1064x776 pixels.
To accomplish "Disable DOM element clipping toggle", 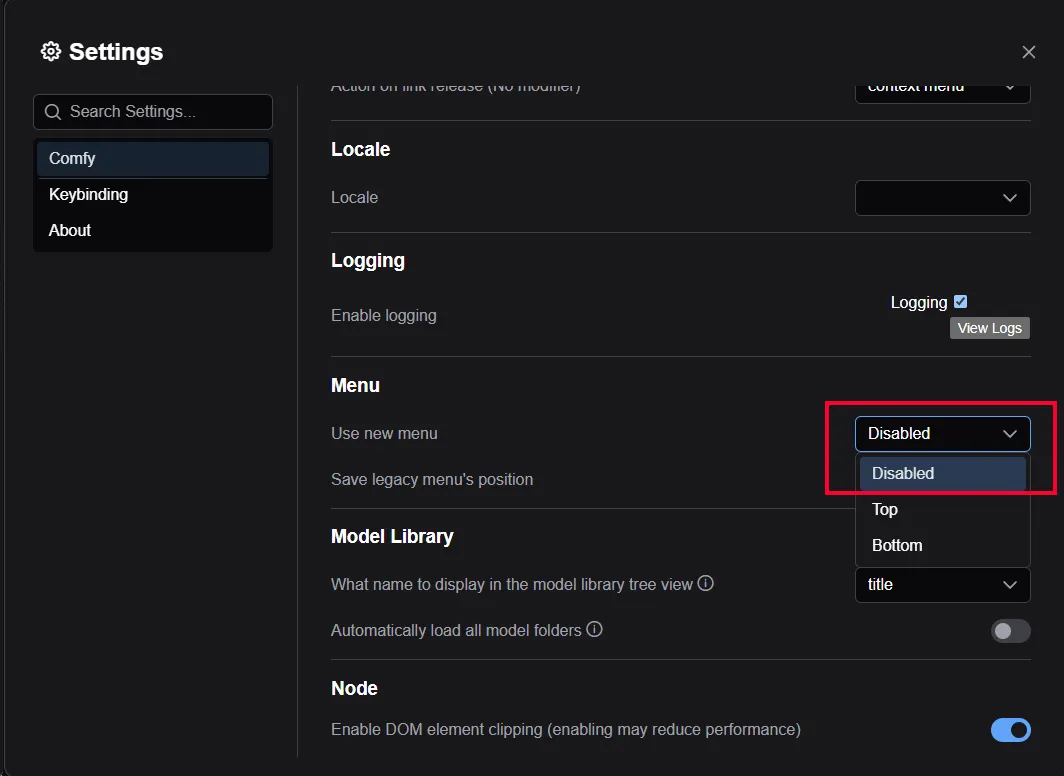I will coord(1010,730).
